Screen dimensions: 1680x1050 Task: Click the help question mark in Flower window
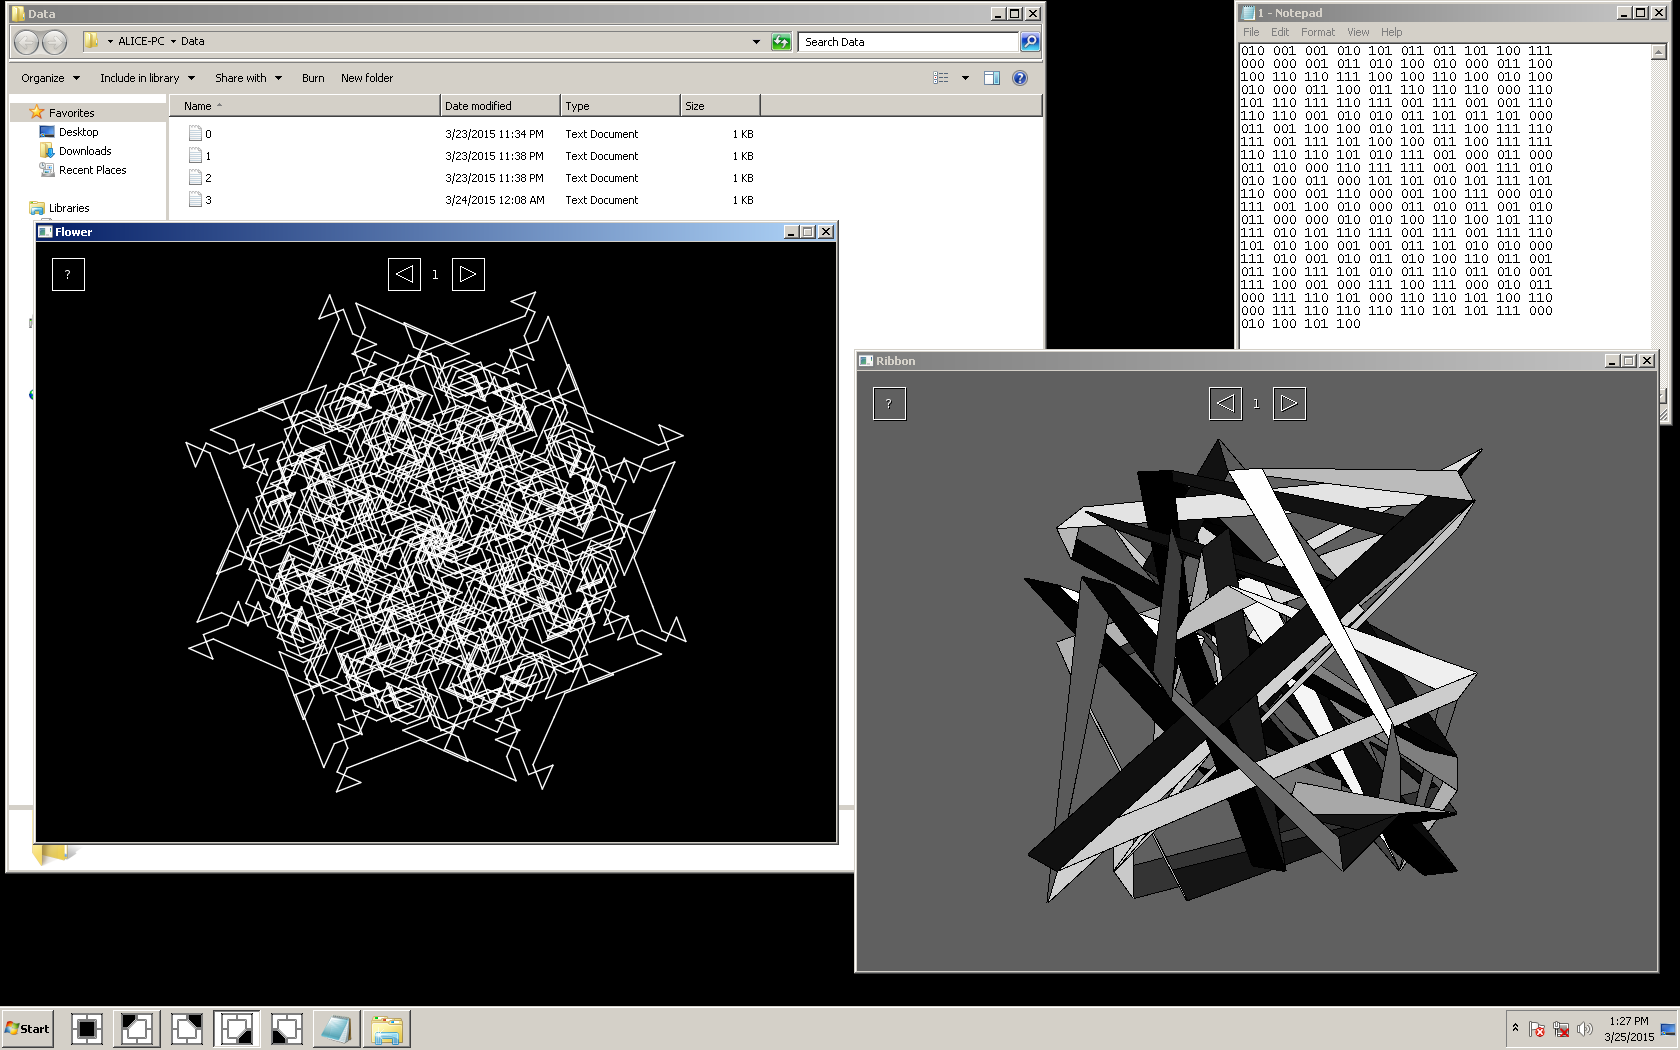pyautogui.click(x=68, y=275)
